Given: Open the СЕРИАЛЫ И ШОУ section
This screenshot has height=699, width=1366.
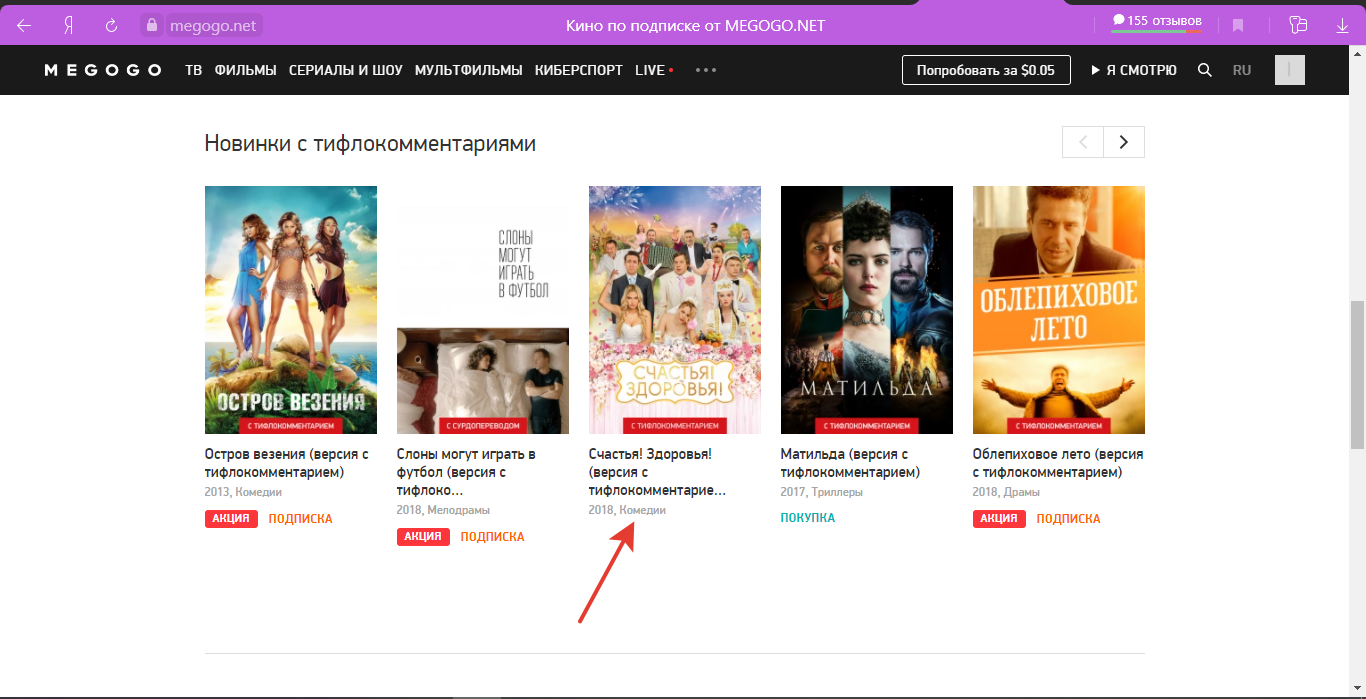Looking at the screenshot, I should (x=346, y=70).
